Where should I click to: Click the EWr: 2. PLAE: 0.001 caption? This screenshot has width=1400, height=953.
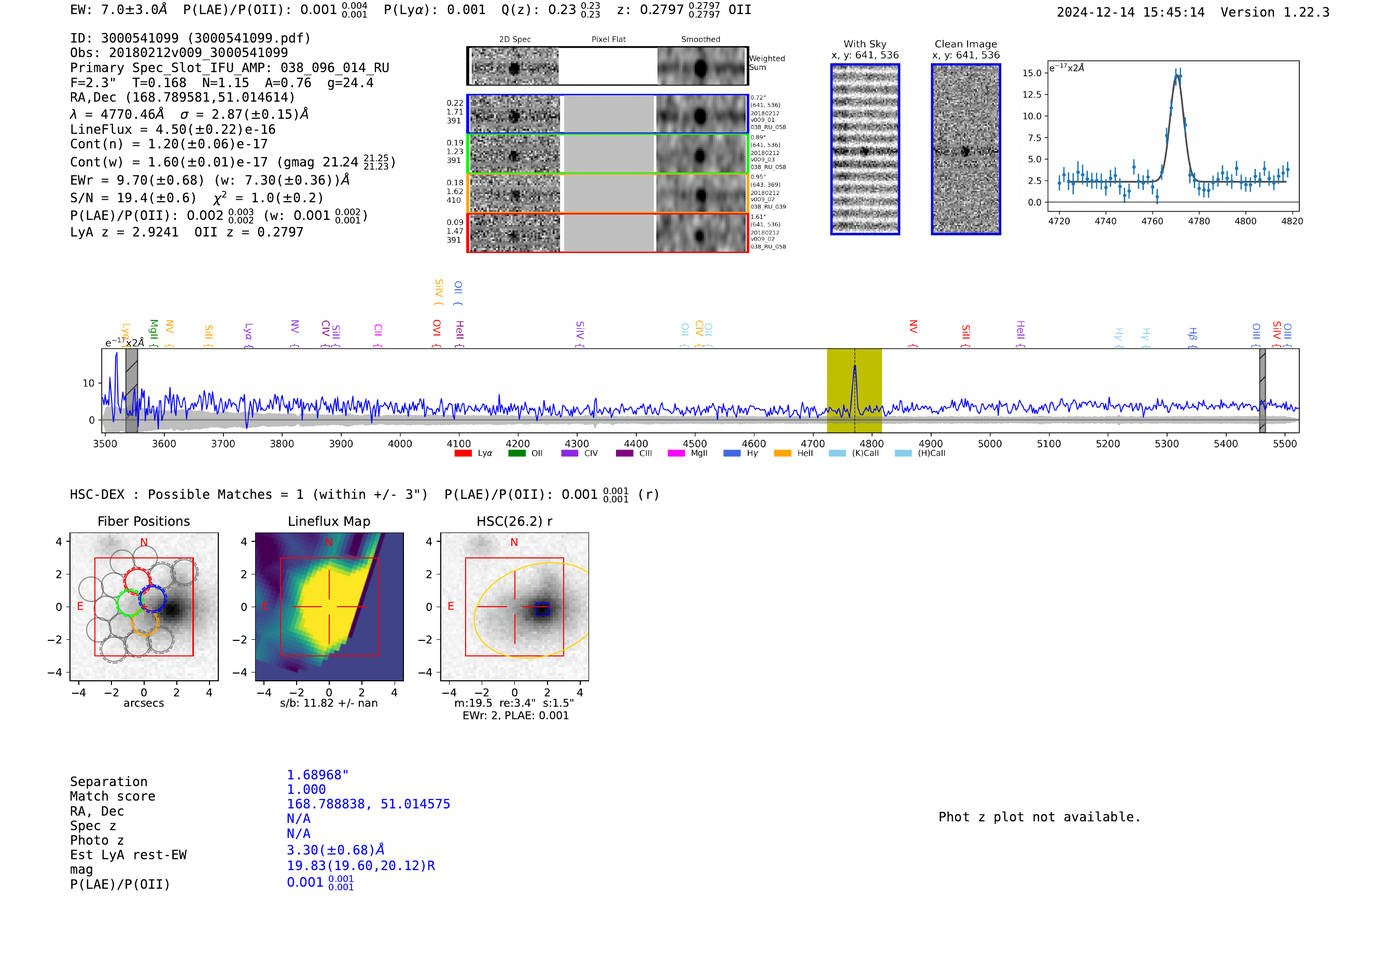515,715
